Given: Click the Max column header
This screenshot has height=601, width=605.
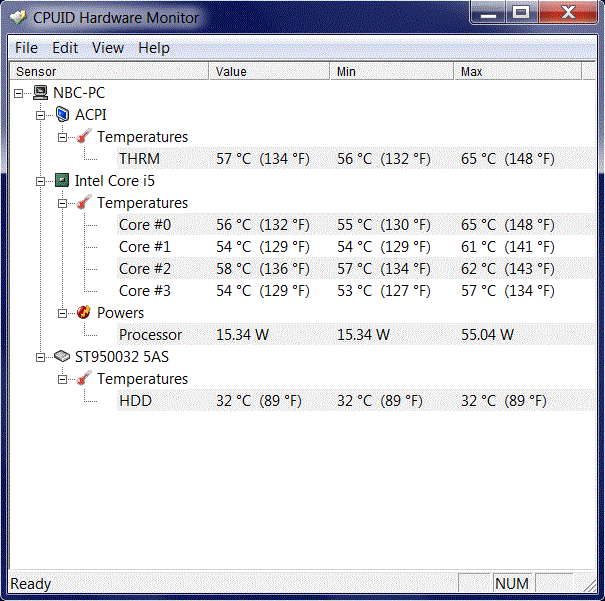Looking at the screenshot, I should tap(518, 71).
